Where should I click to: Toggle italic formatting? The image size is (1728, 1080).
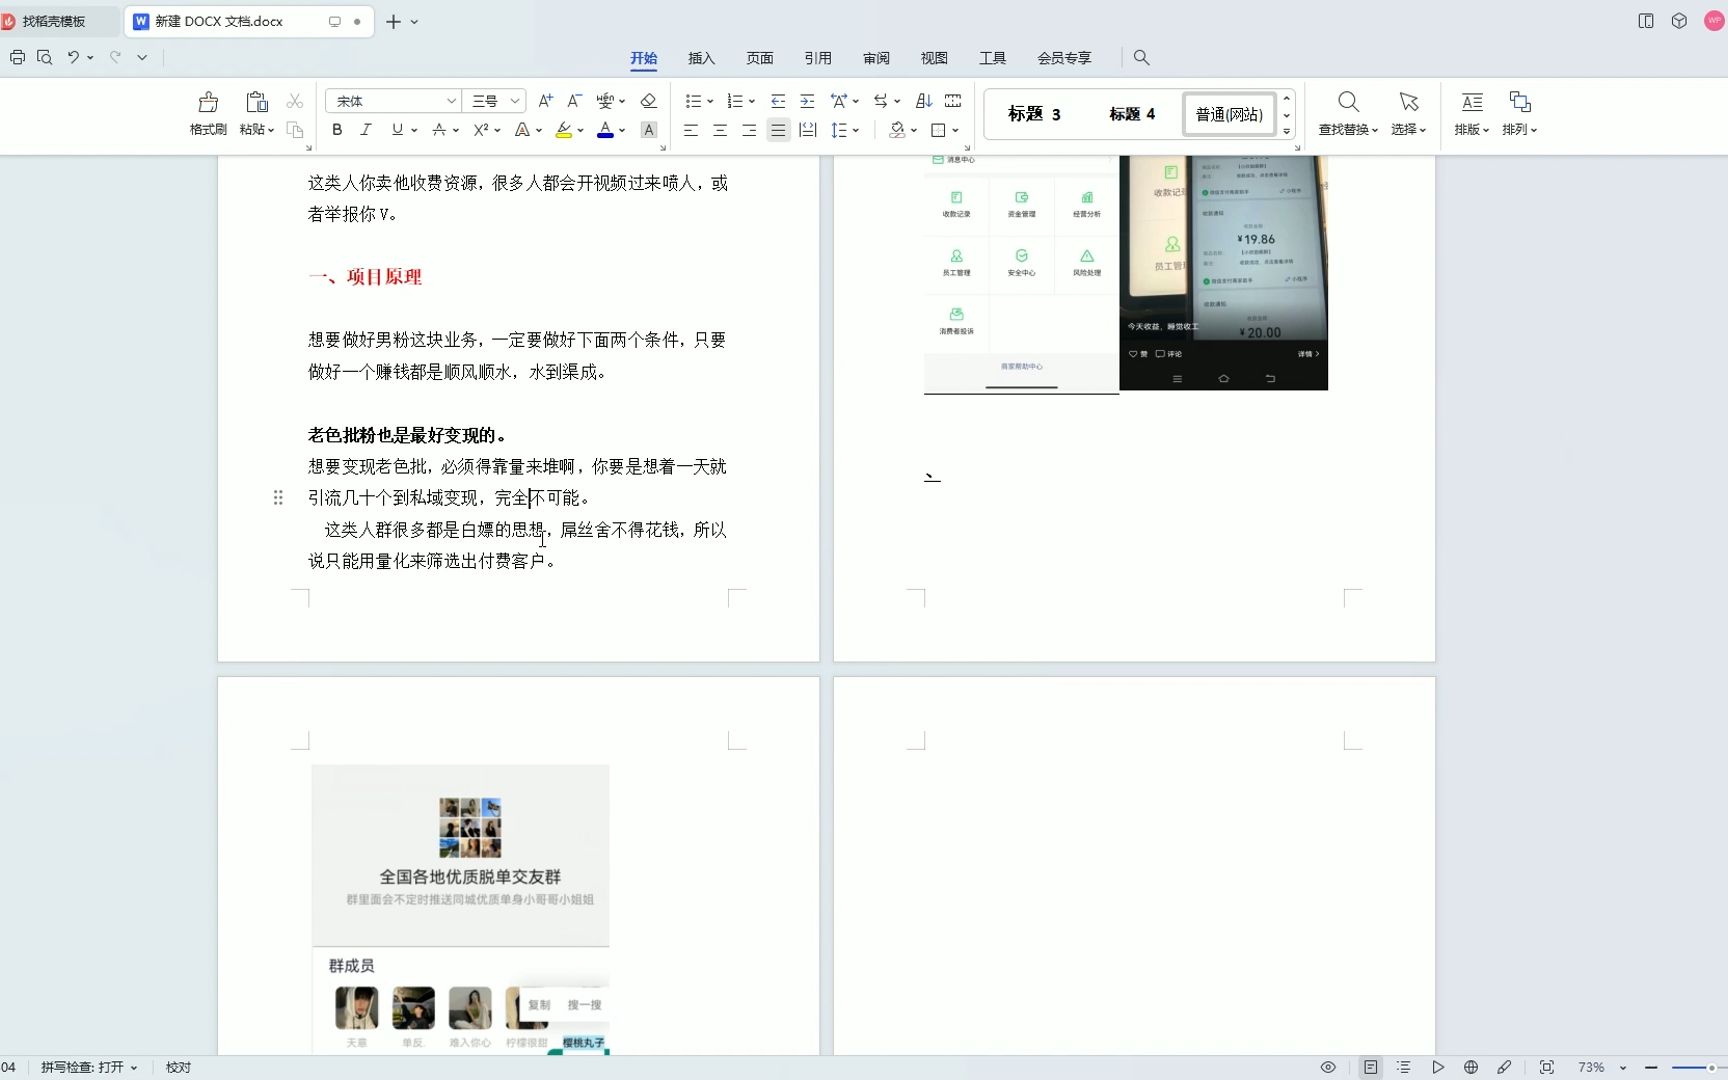point(366,130)
